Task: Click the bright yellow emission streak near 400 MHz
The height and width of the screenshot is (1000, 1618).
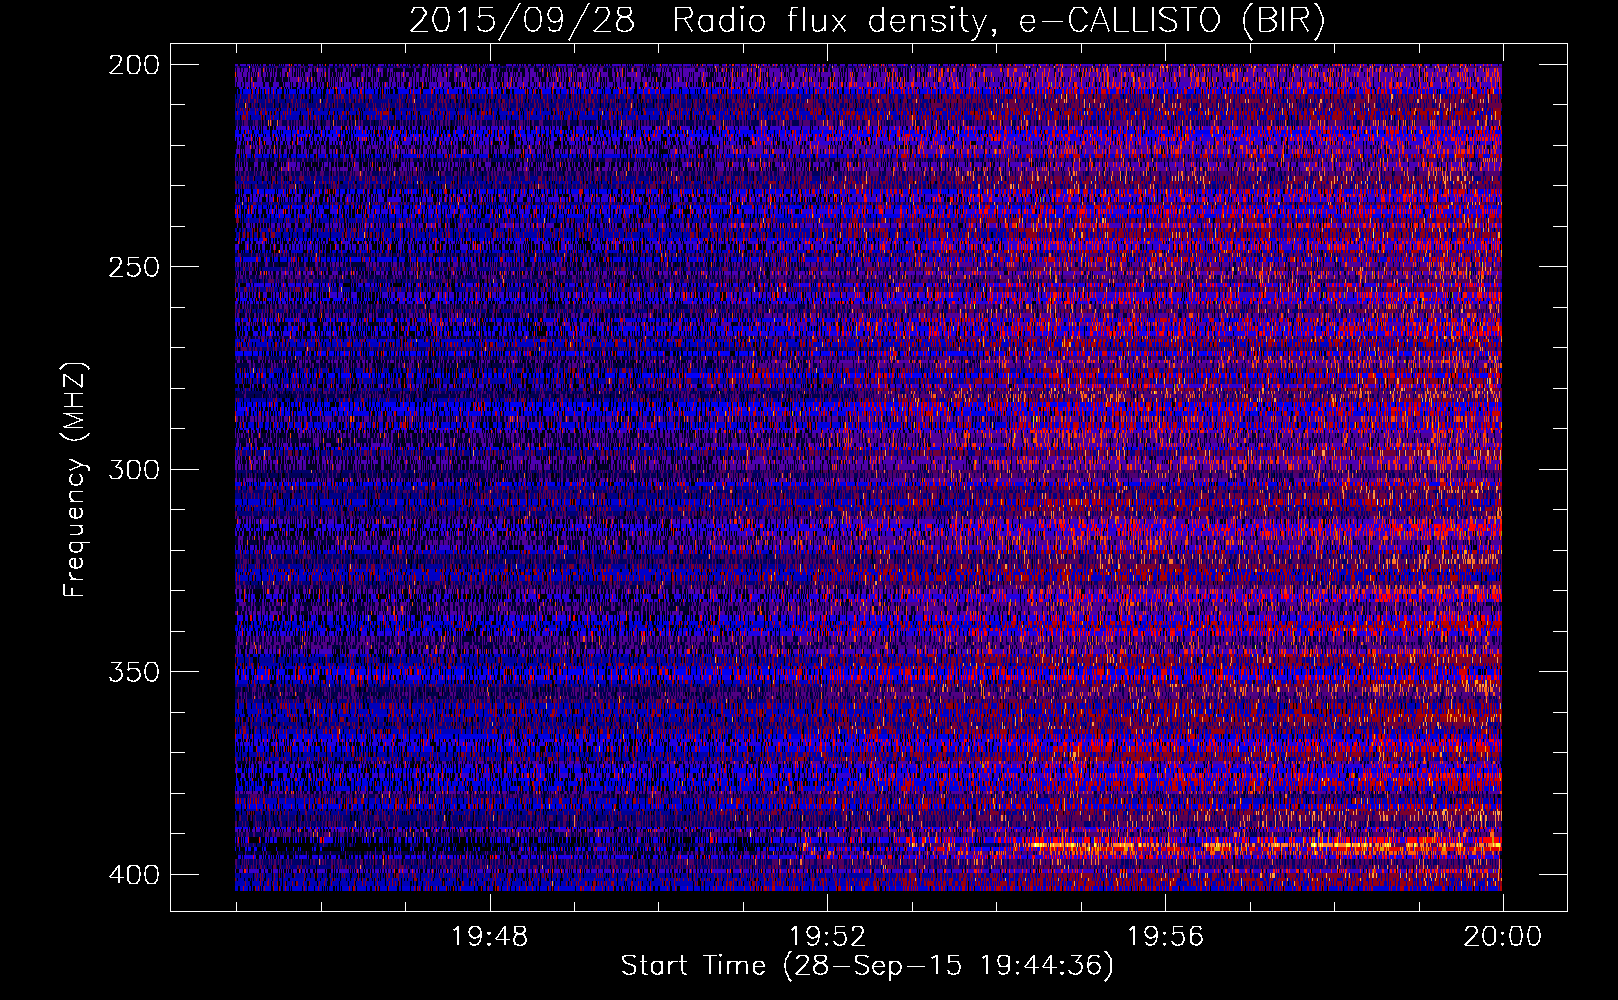Action: click(1265, 846)
